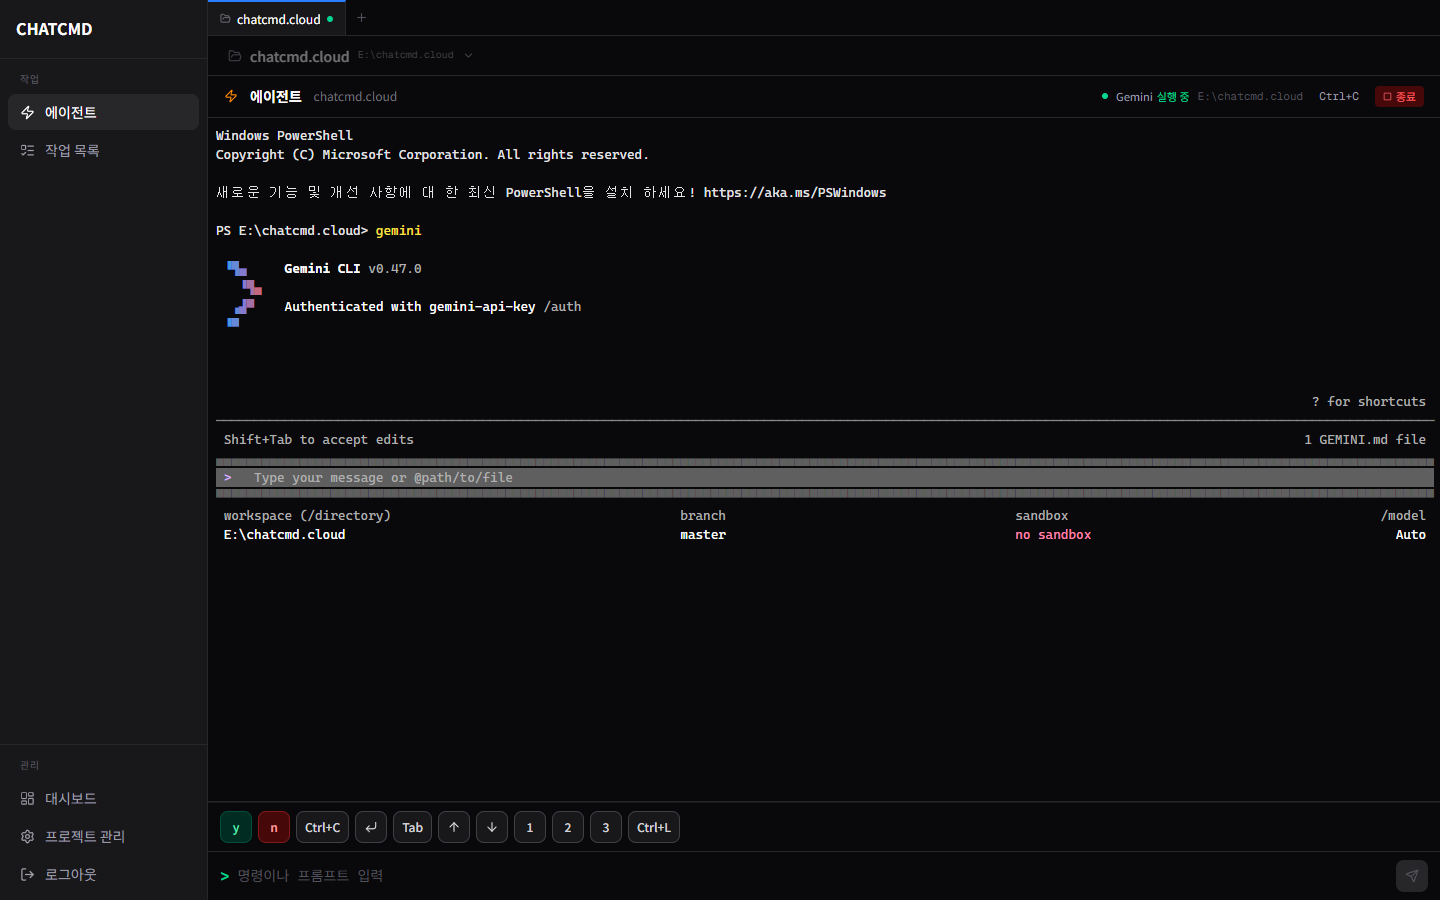Click the 'no sandbox' status text
The height and width of the screenshot is (900, 1440).
point(1053,535)
